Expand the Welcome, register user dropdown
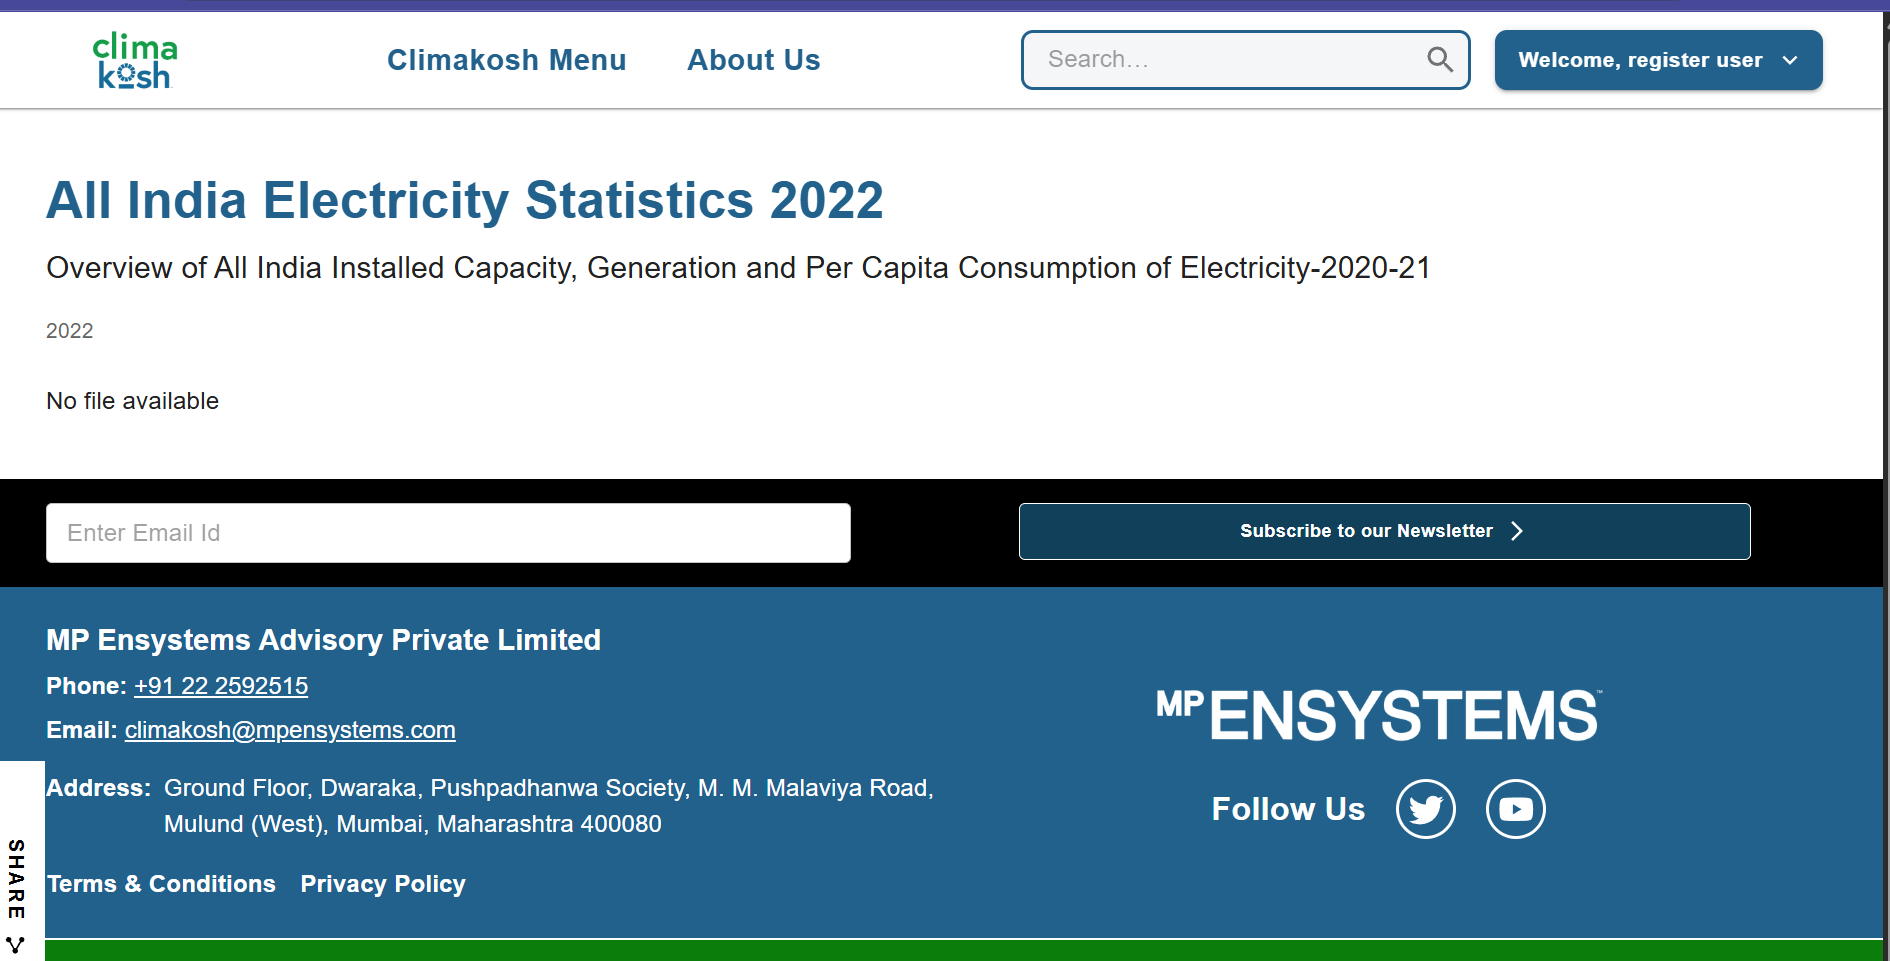Image resolution: width=1890 pixels, height=961 pixels. tap(1640, 60)
